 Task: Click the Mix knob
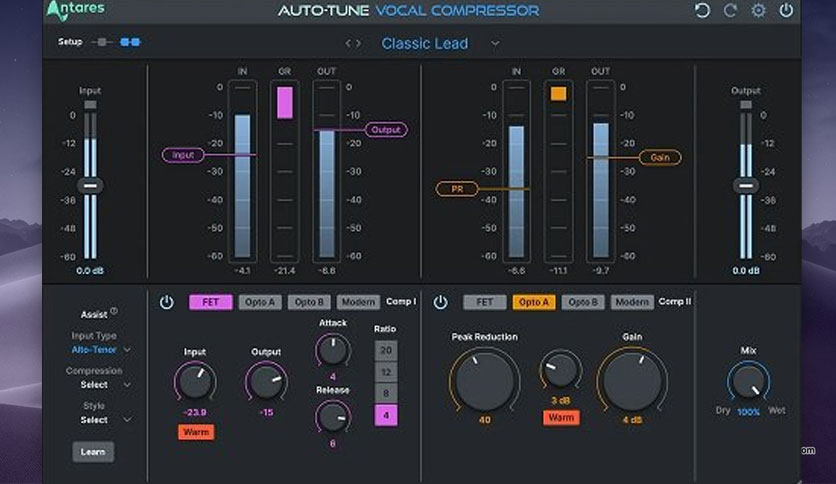tap(748, 382)
